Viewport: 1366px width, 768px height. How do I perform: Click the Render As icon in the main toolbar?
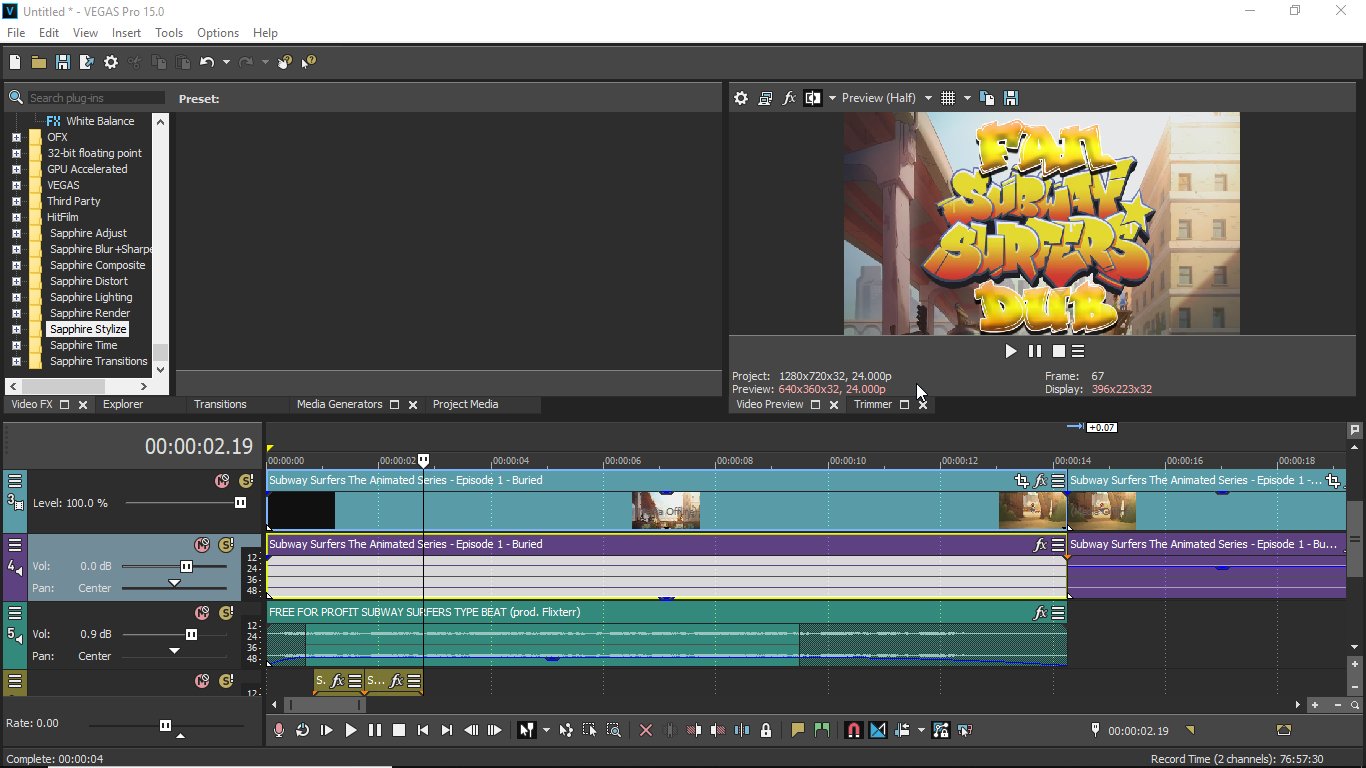tap(87, 62)
